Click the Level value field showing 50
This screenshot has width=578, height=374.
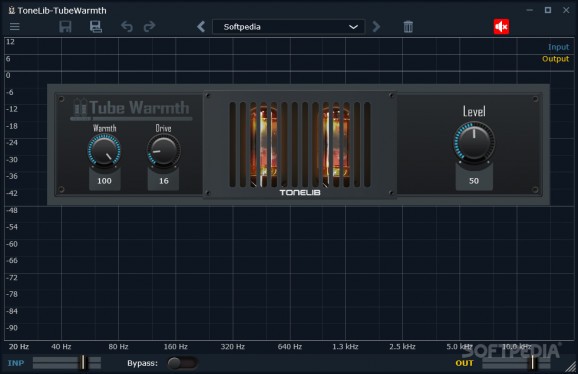tap(474, 181)
